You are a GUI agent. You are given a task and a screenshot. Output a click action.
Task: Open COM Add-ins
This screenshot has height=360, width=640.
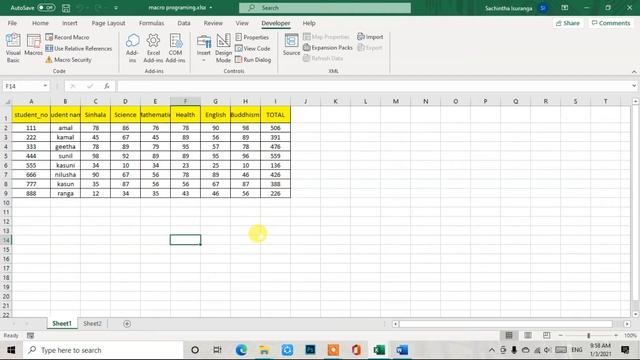pos(176,48)
